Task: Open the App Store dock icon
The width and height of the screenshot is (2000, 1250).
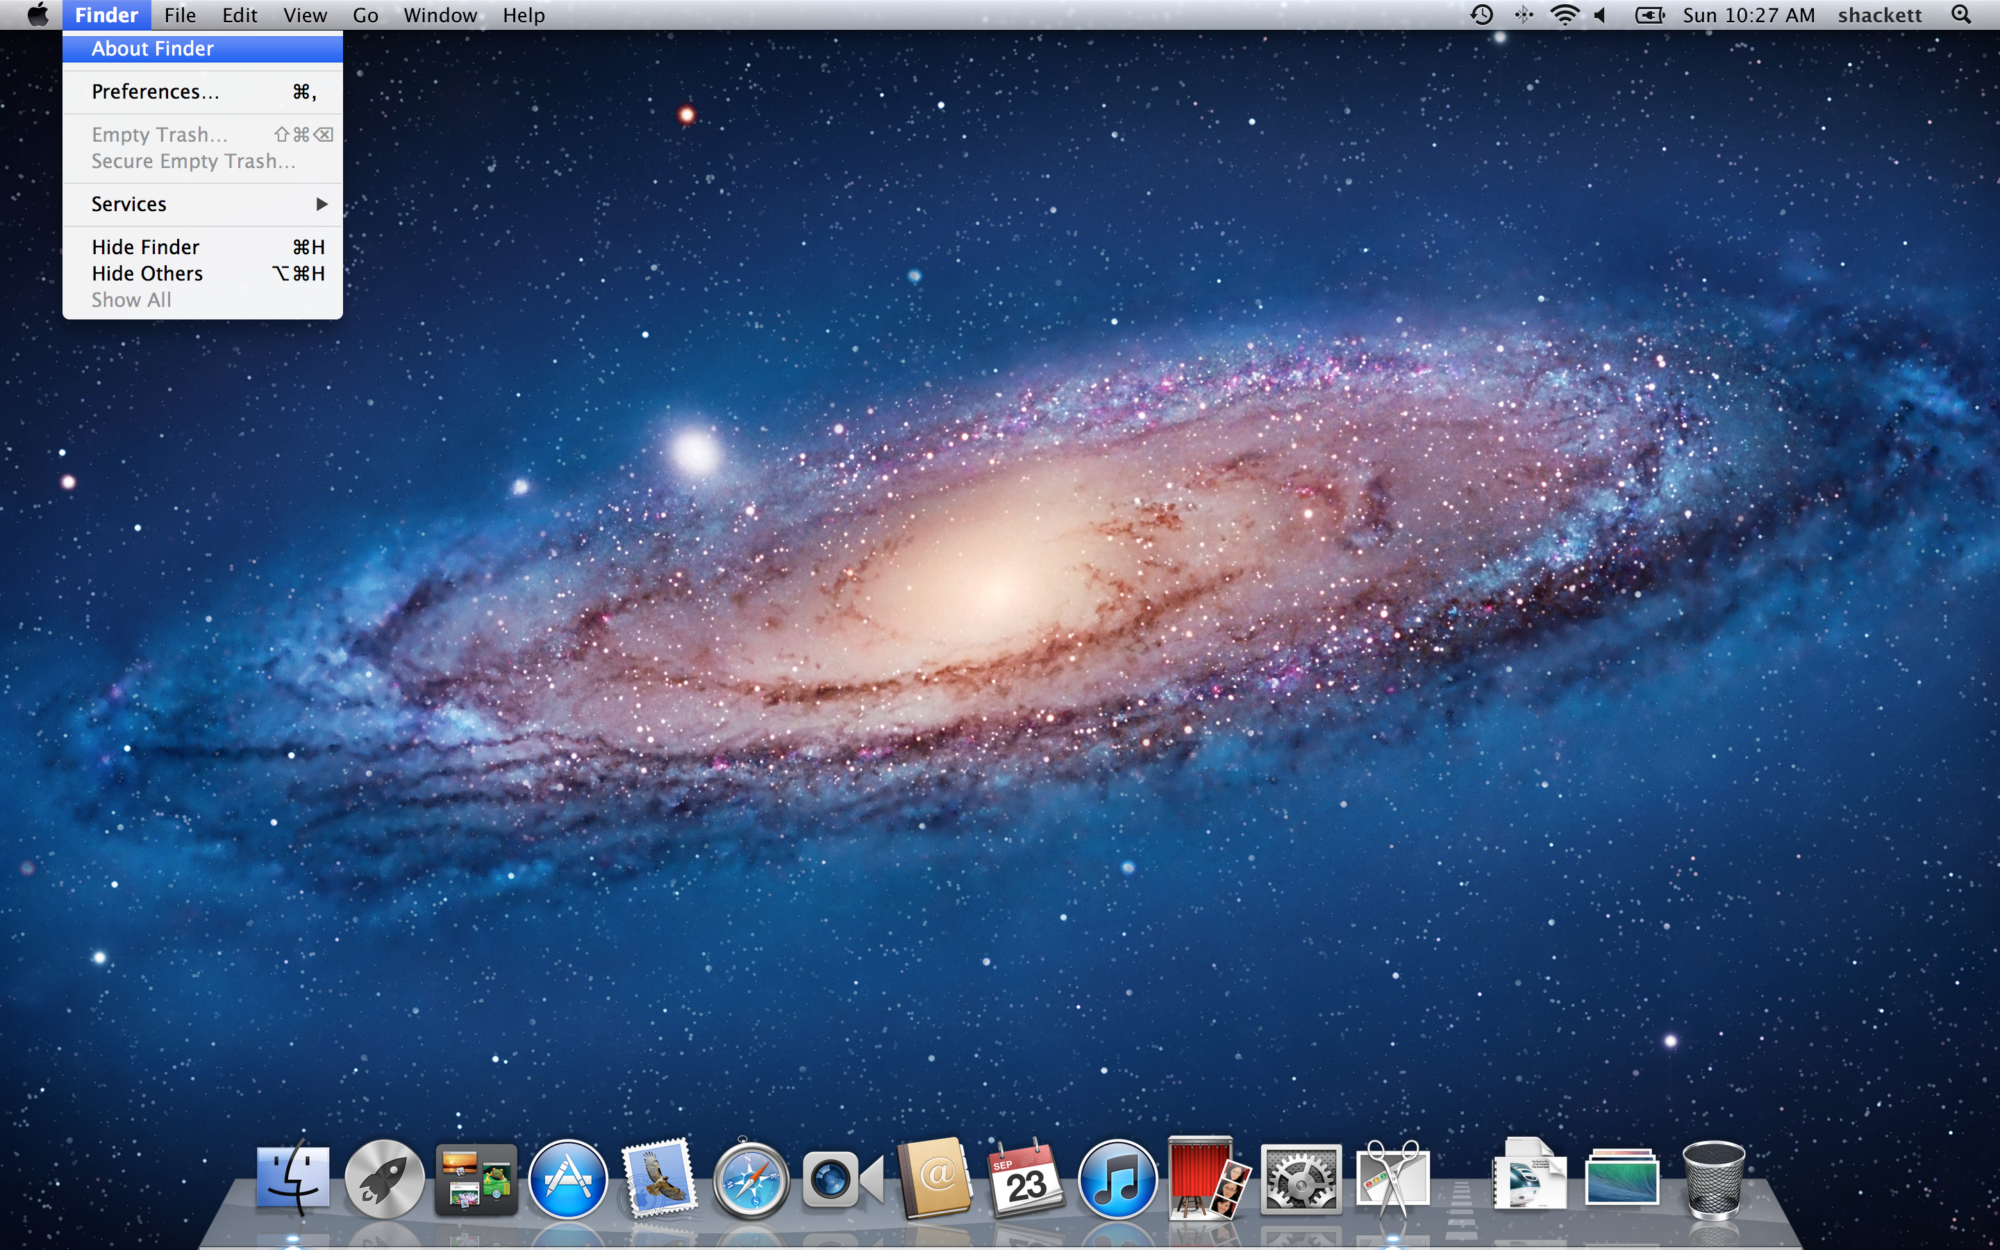Action: 567,1180
